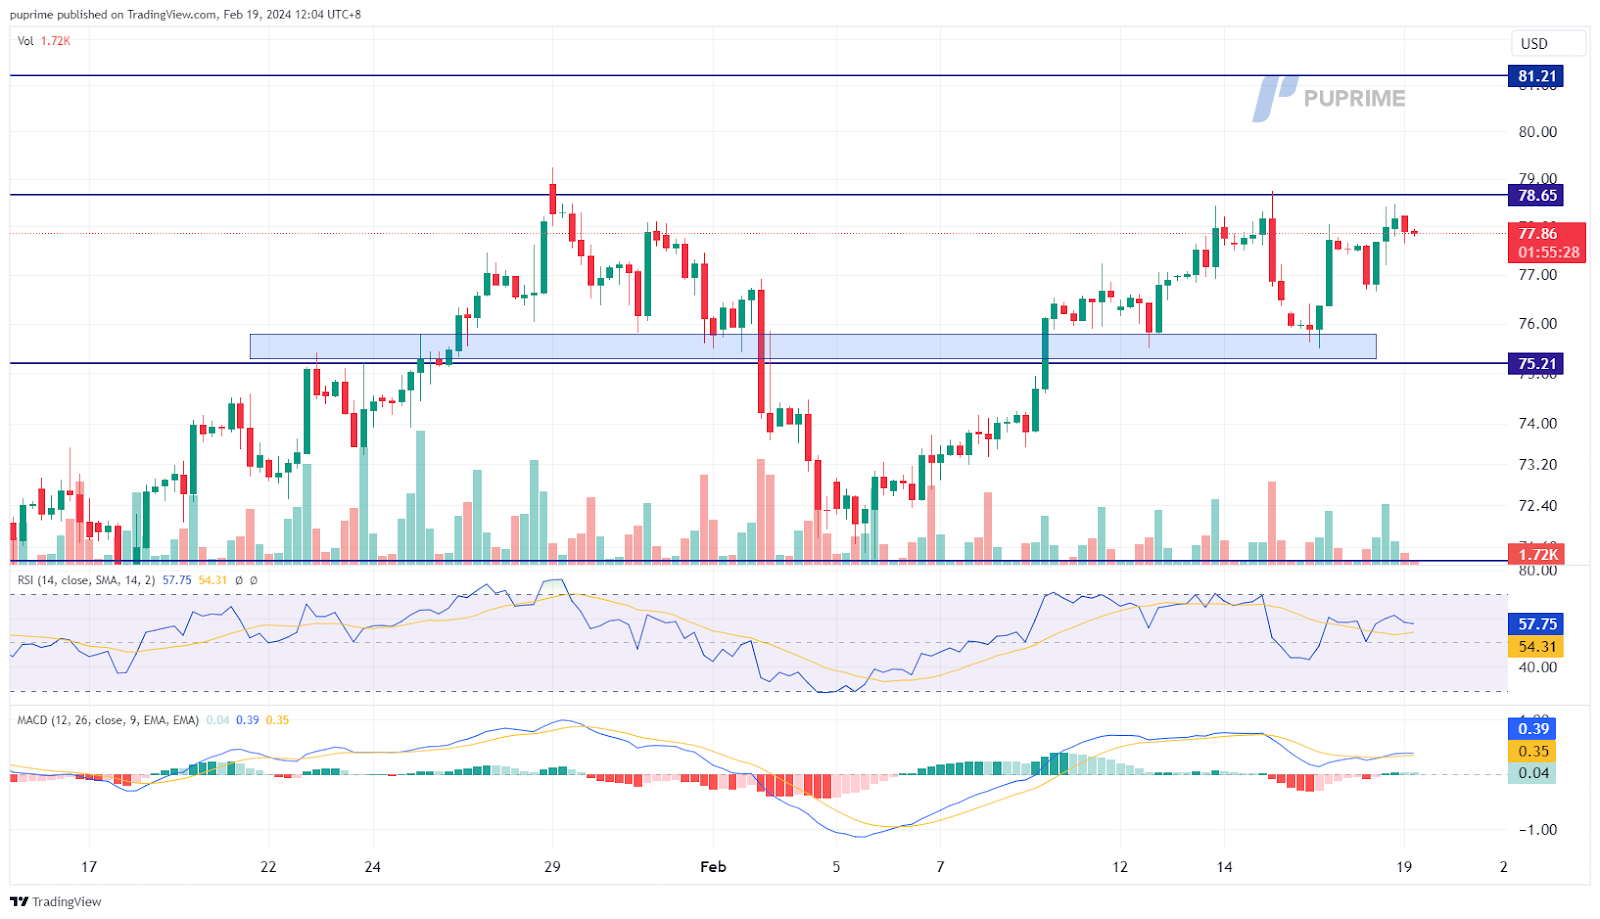The height and width of the screenshot is (919, 1600).
Task: Click the 19 date label on time axis
Action: coord(1404,866)
